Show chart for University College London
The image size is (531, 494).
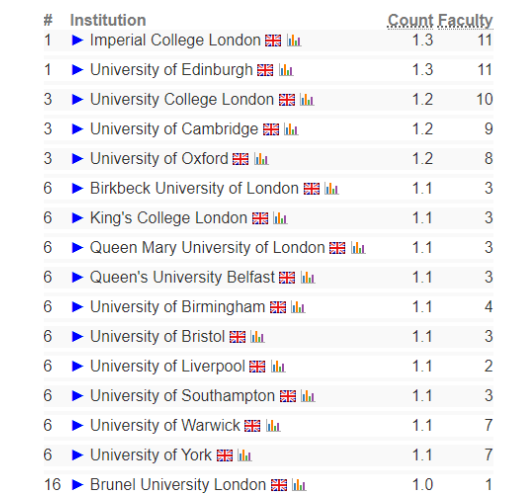[307, 100]
